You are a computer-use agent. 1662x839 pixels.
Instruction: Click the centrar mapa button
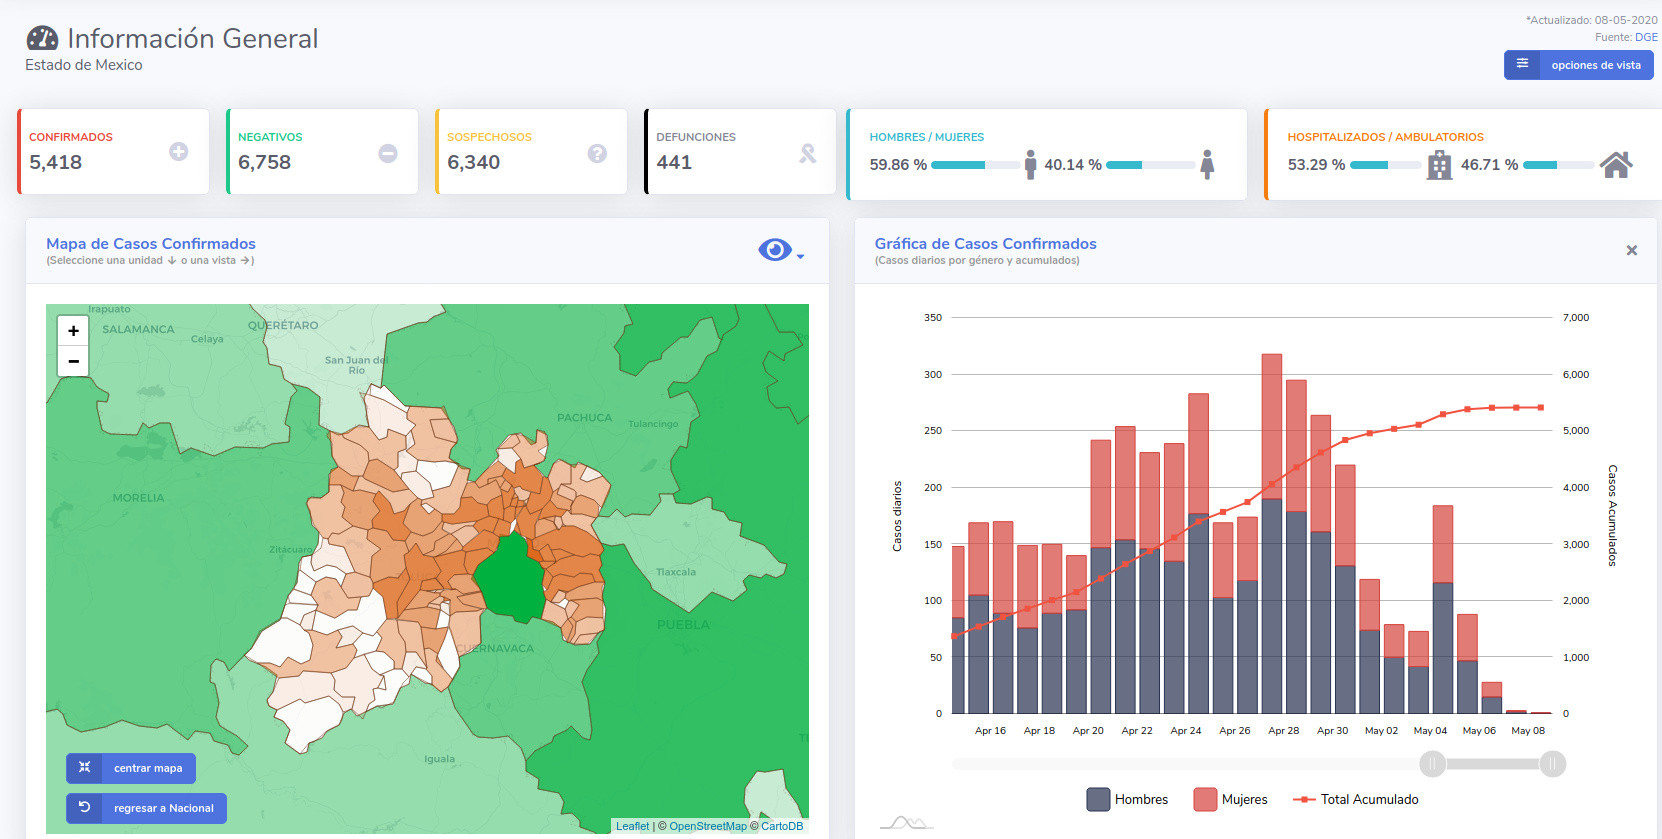click(x=131, y=768)
